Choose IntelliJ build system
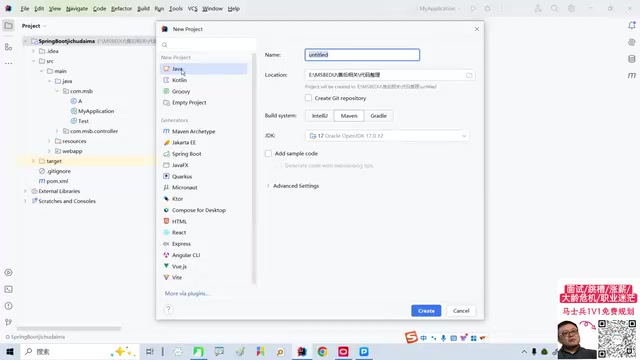Image resolution: width=640 pixels, height=360 pixels. coord(320,116)
